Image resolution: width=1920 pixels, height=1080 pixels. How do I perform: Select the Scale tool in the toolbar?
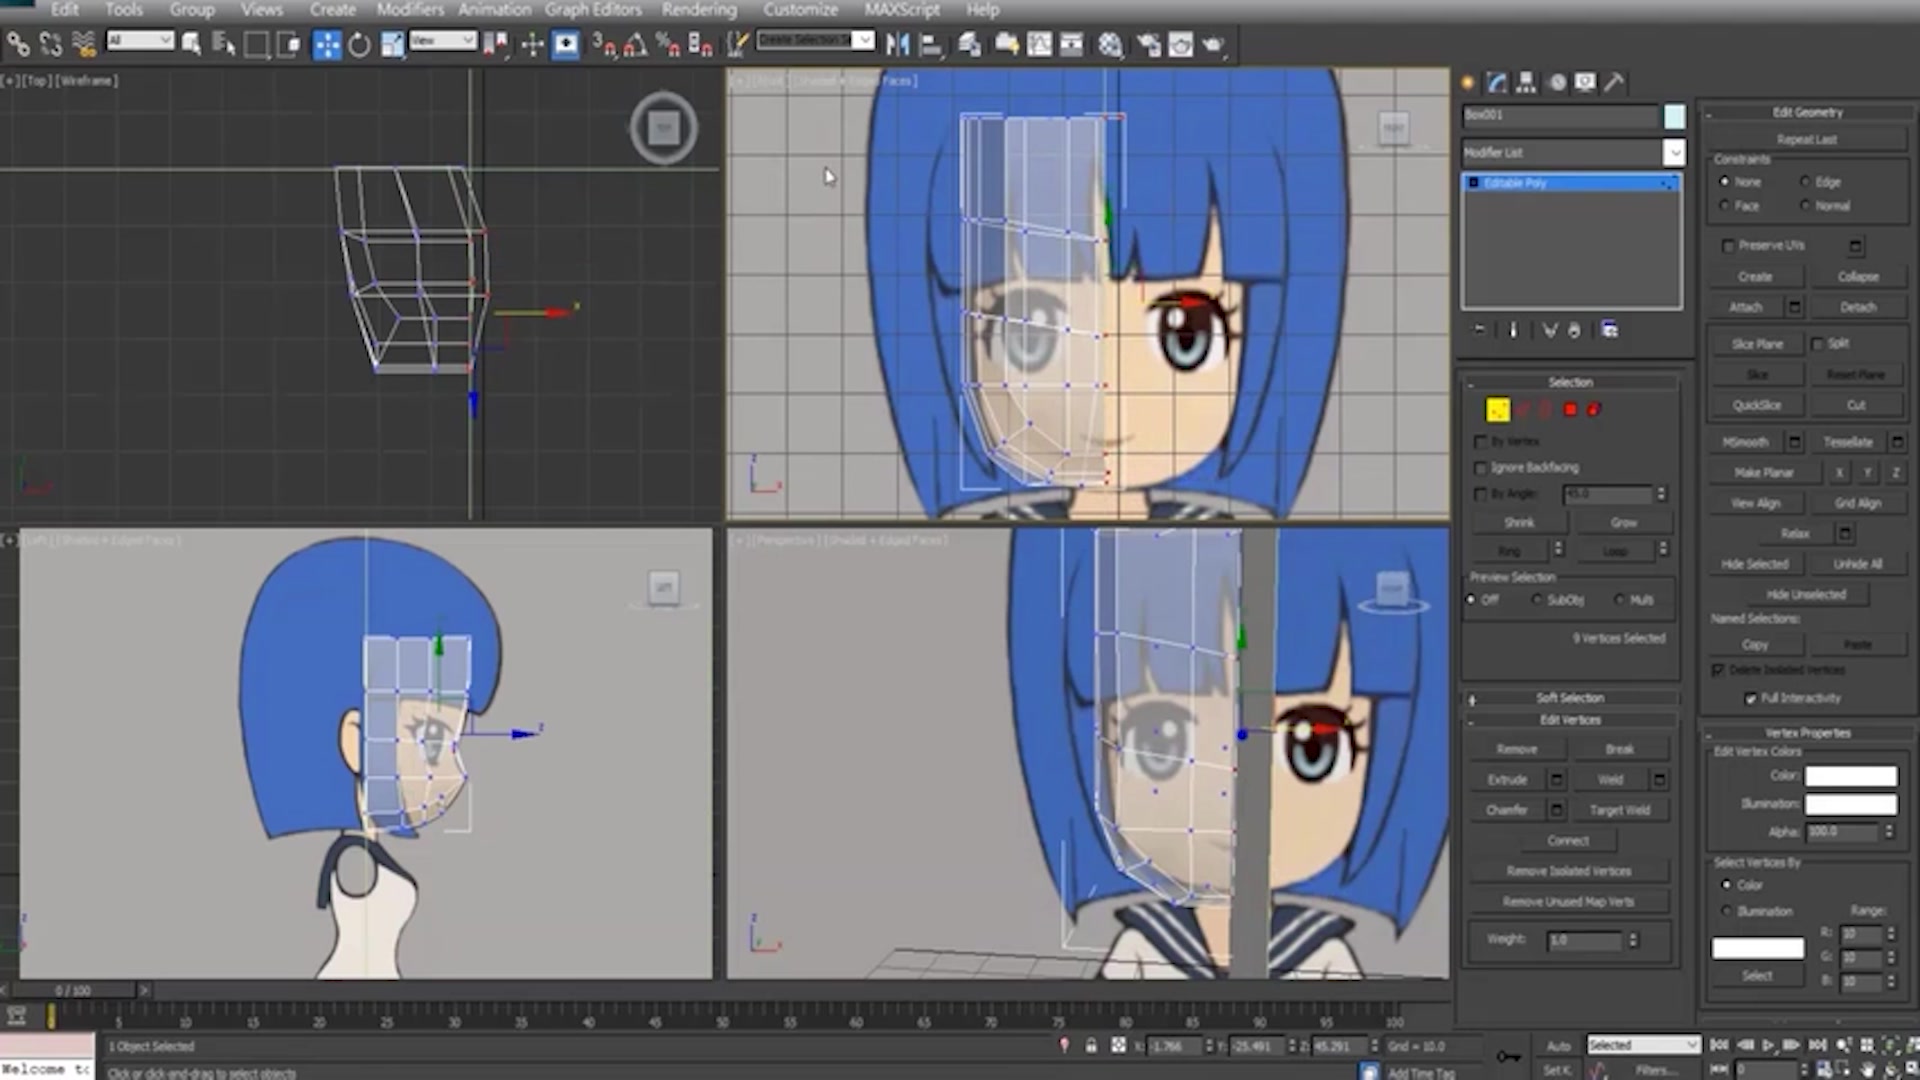tap(390, 44)
